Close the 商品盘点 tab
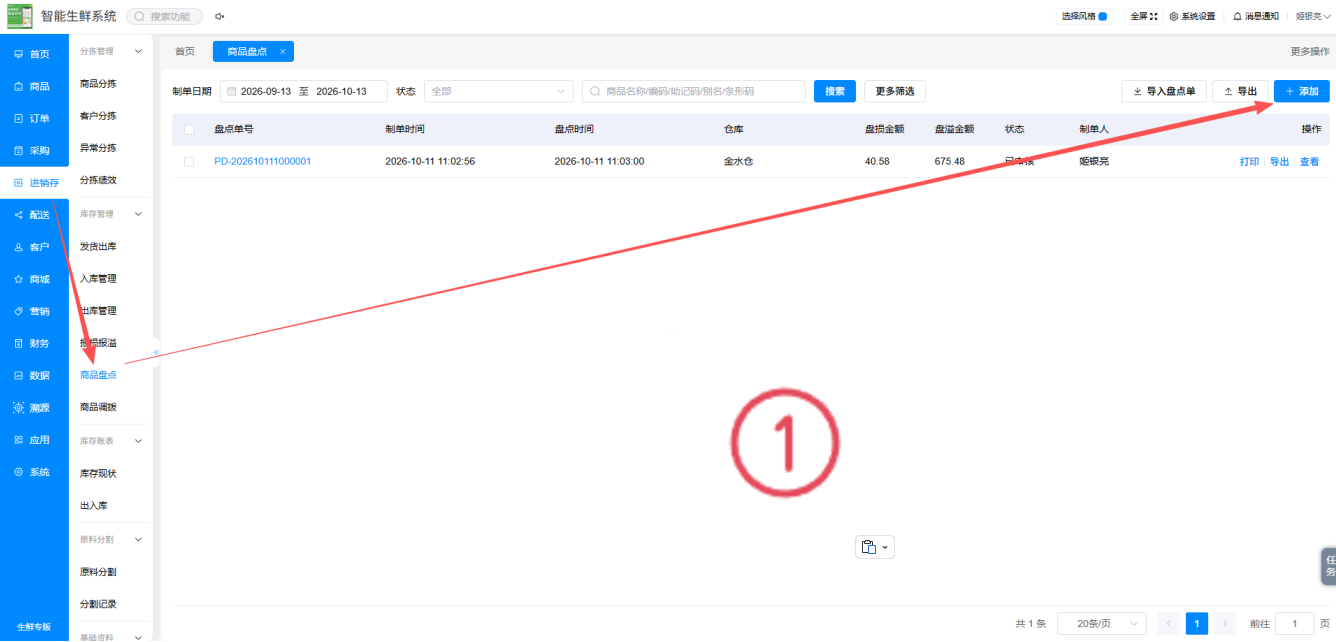1336x642 pixels. click(283, 51)
